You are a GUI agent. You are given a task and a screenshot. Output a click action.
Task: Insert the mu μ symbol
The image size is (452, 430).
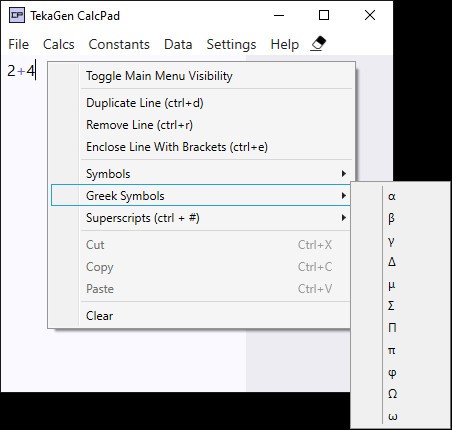400,284
